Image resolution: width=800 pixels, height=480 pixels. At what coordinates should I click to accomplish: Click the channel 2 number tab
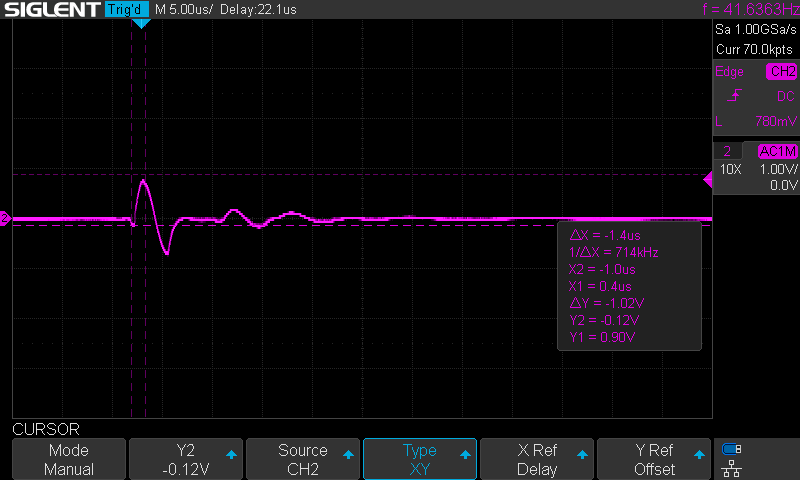(x=727, y=151)
